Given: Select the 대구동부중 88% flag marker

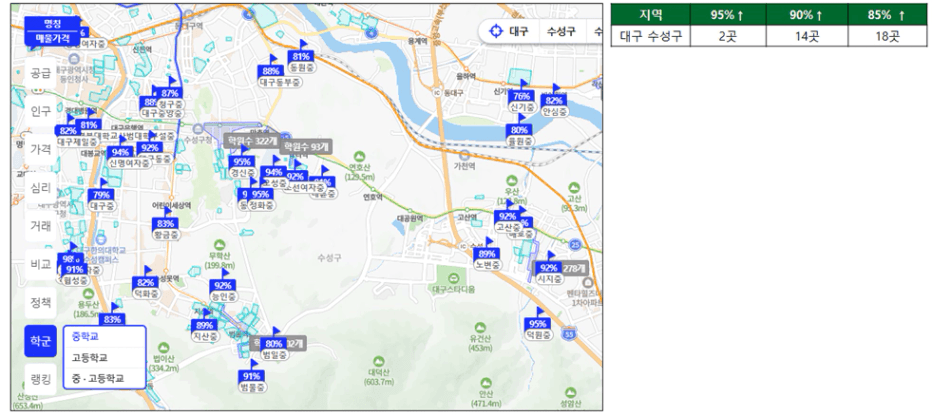Looking at the screenshot, I should (271, 71).
